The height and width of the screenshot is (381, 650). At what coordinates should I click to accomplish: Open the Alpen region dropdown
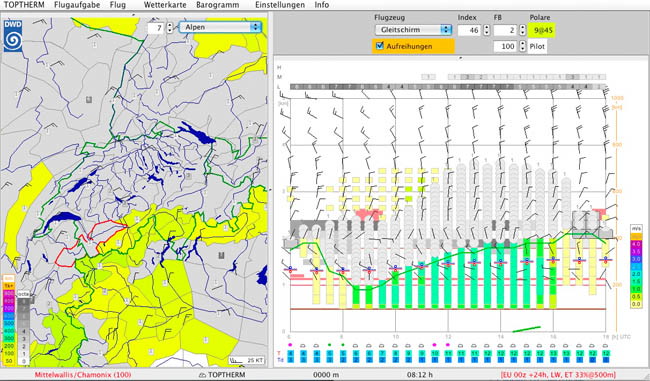click(x=220, y=27)
